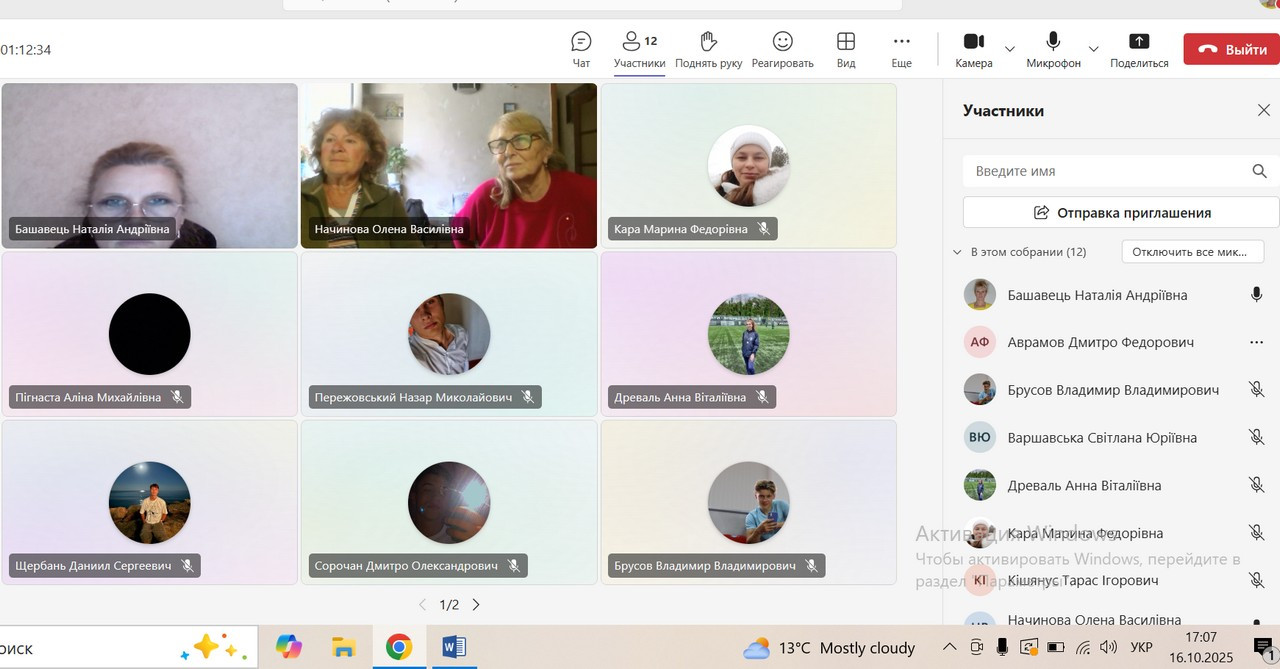Go to the next page of participants

476,604
